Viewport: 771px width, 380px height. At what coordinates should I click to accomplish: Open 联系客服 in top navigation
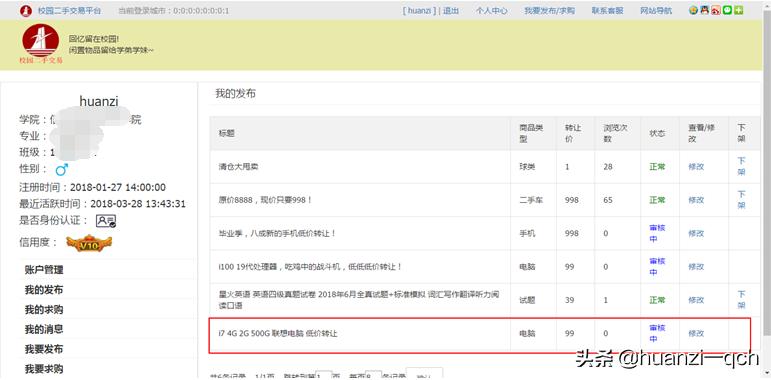[x=607, y=10]
